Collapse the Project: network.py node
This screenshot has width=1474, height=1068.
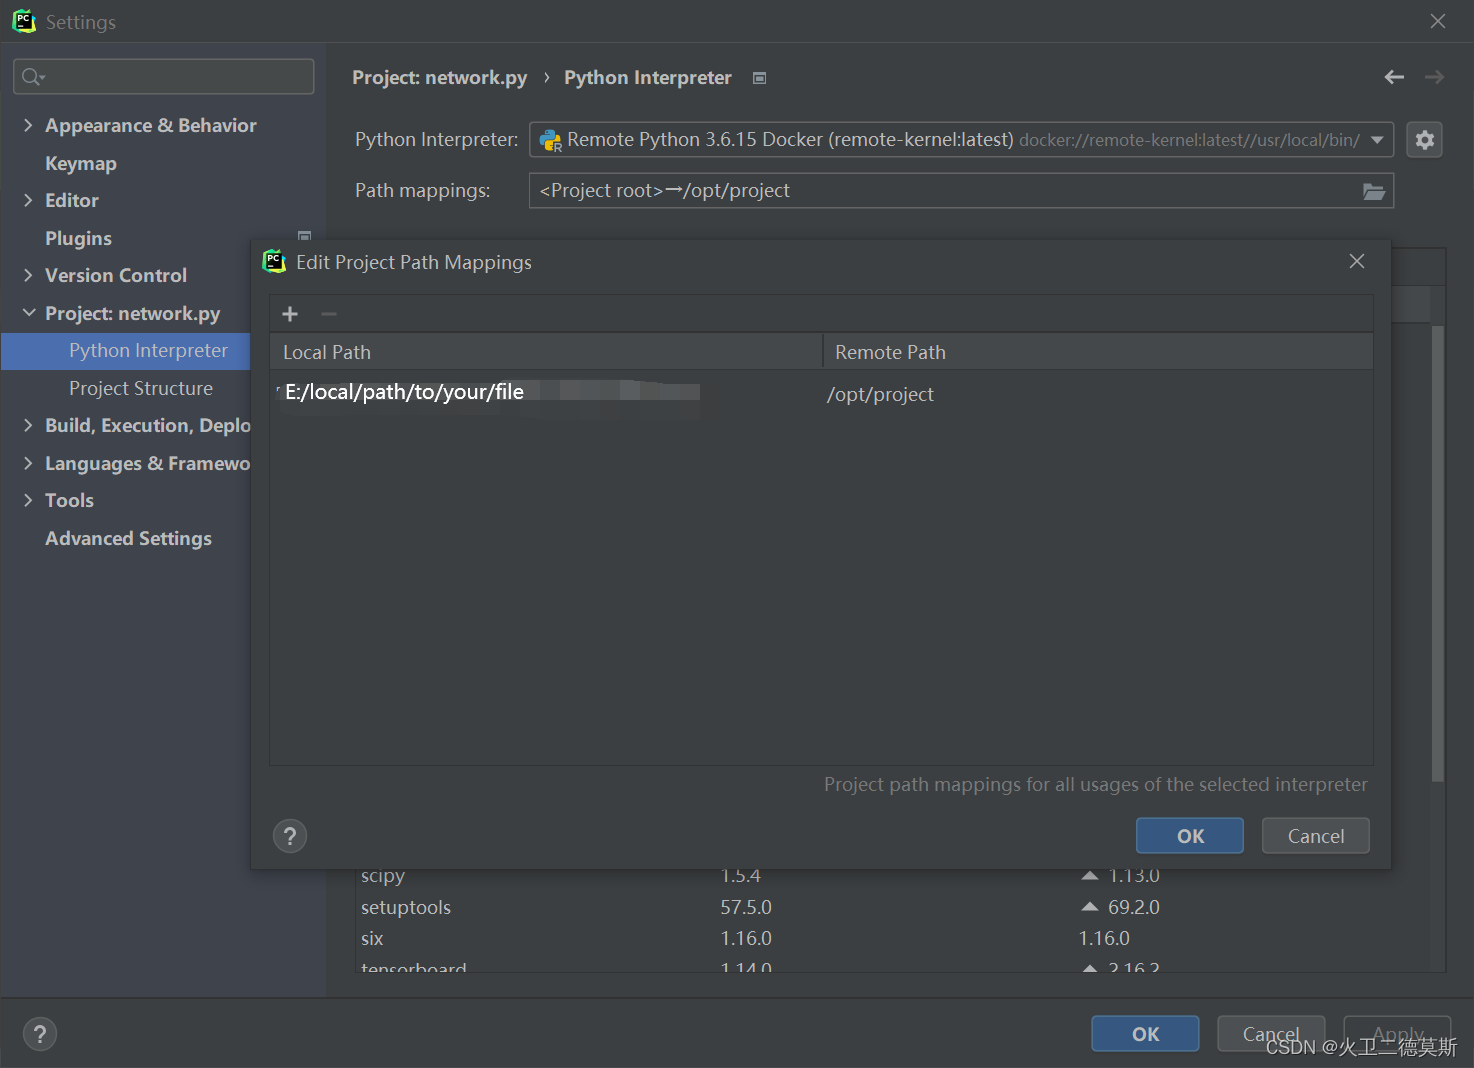click(x=28, y=313)
